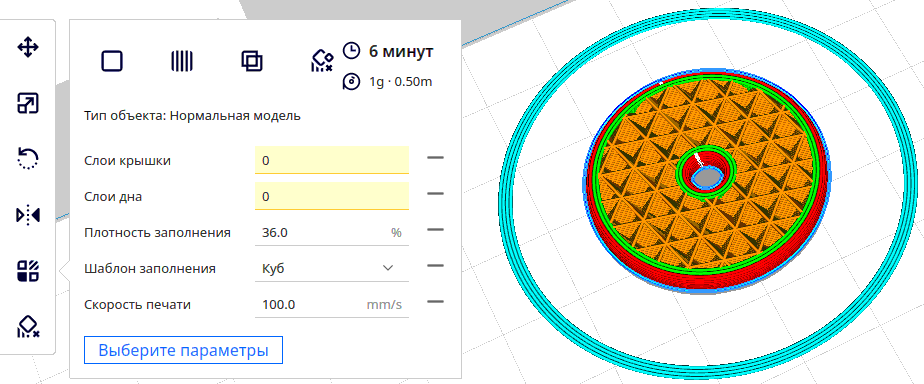Click the clock icon beside 6 минут
The image size is (924, 384).
[x=351, y=51]
